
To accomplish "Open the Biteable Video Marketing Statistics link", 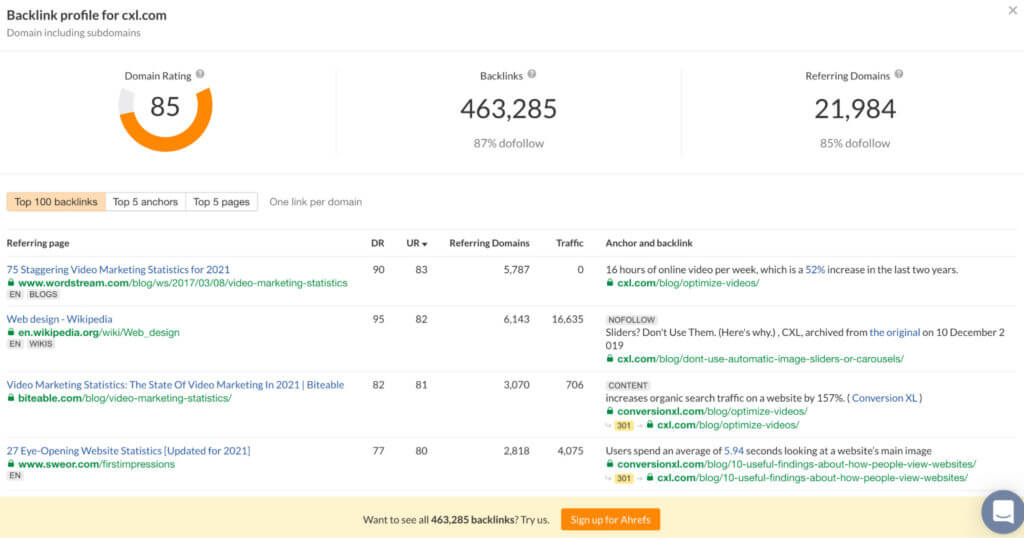I will pyautogui.click(x=175, y=385).
